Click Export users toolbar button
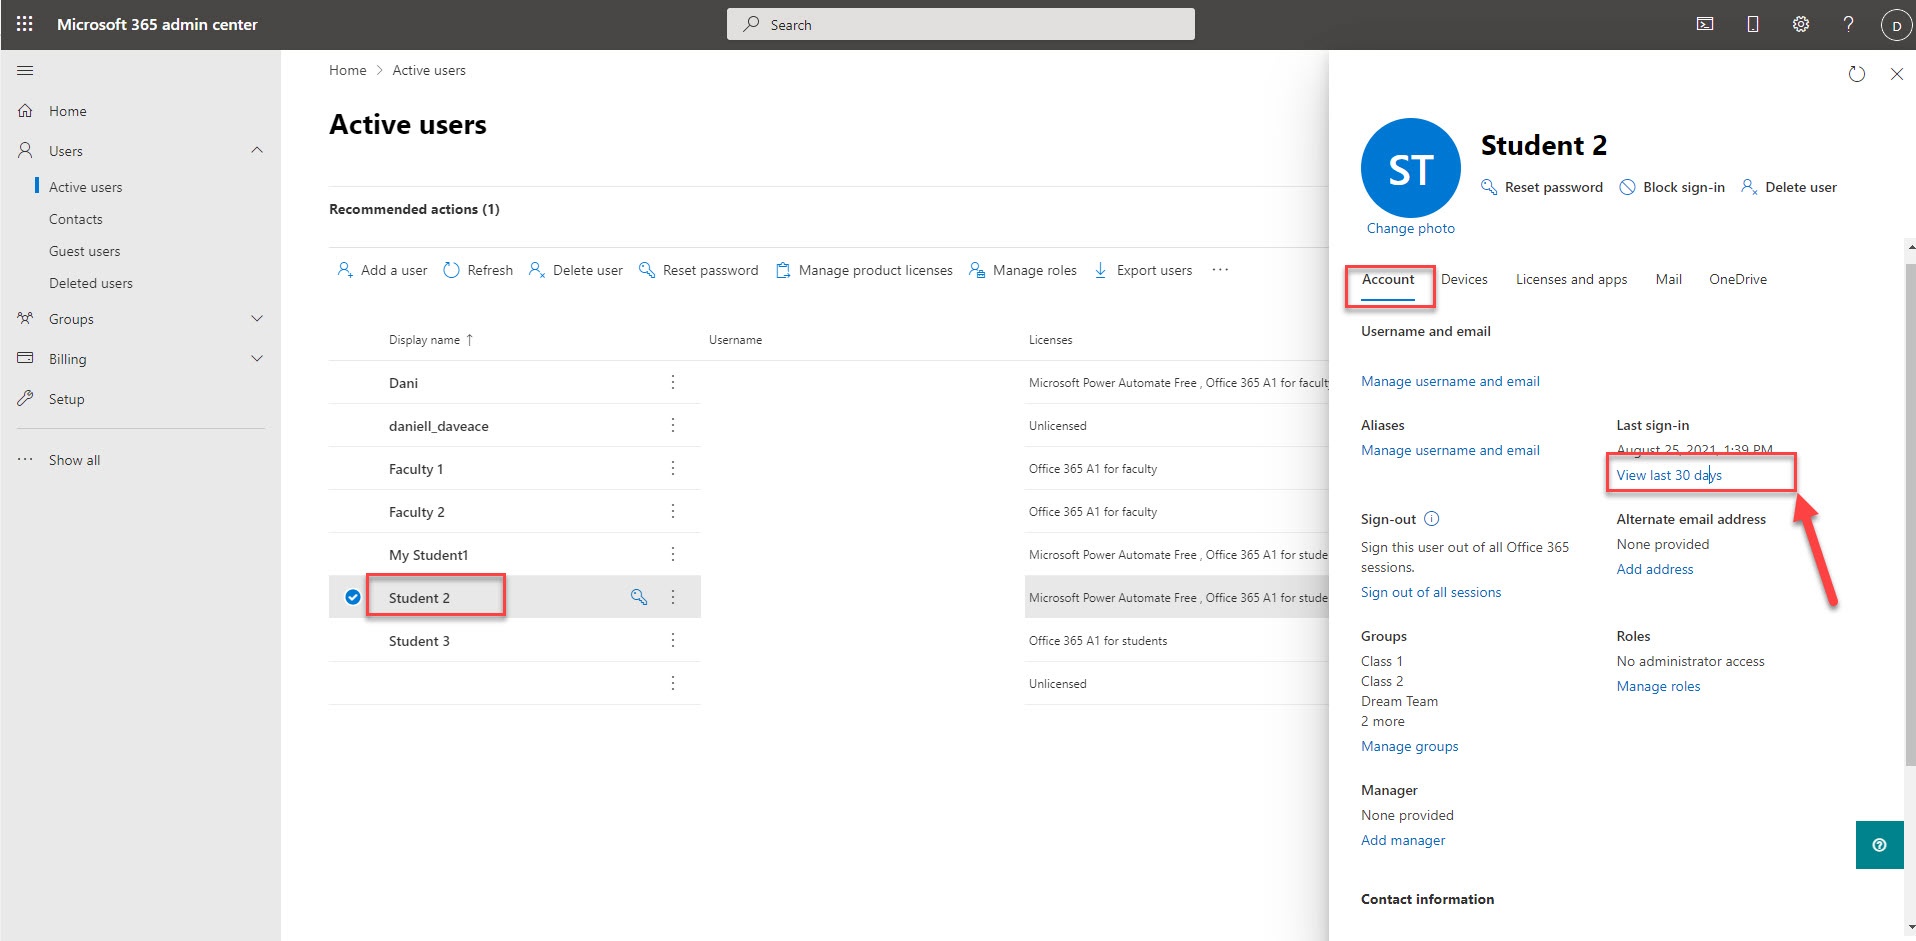This screenshot has height=941, width=1916. [x=1143, y=270]
